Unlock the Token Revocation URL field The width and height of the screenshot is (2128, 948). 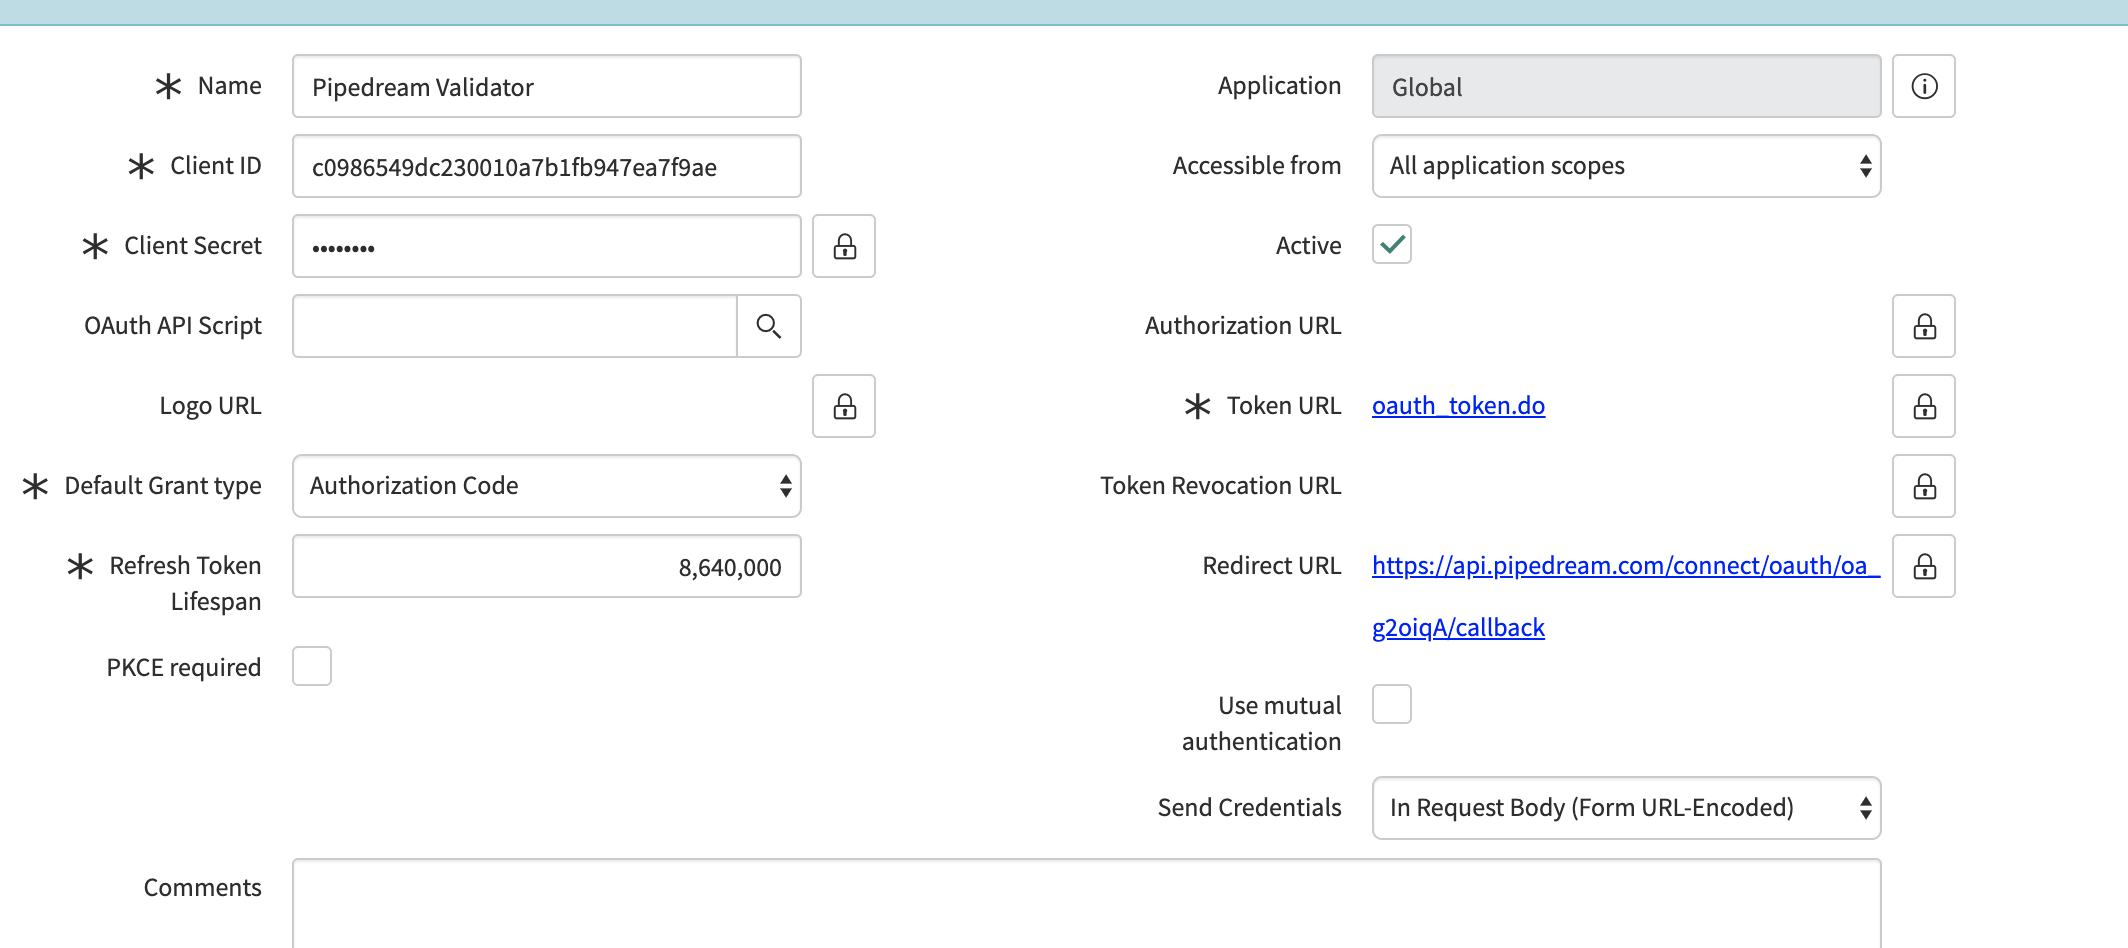pos(1923,486)
